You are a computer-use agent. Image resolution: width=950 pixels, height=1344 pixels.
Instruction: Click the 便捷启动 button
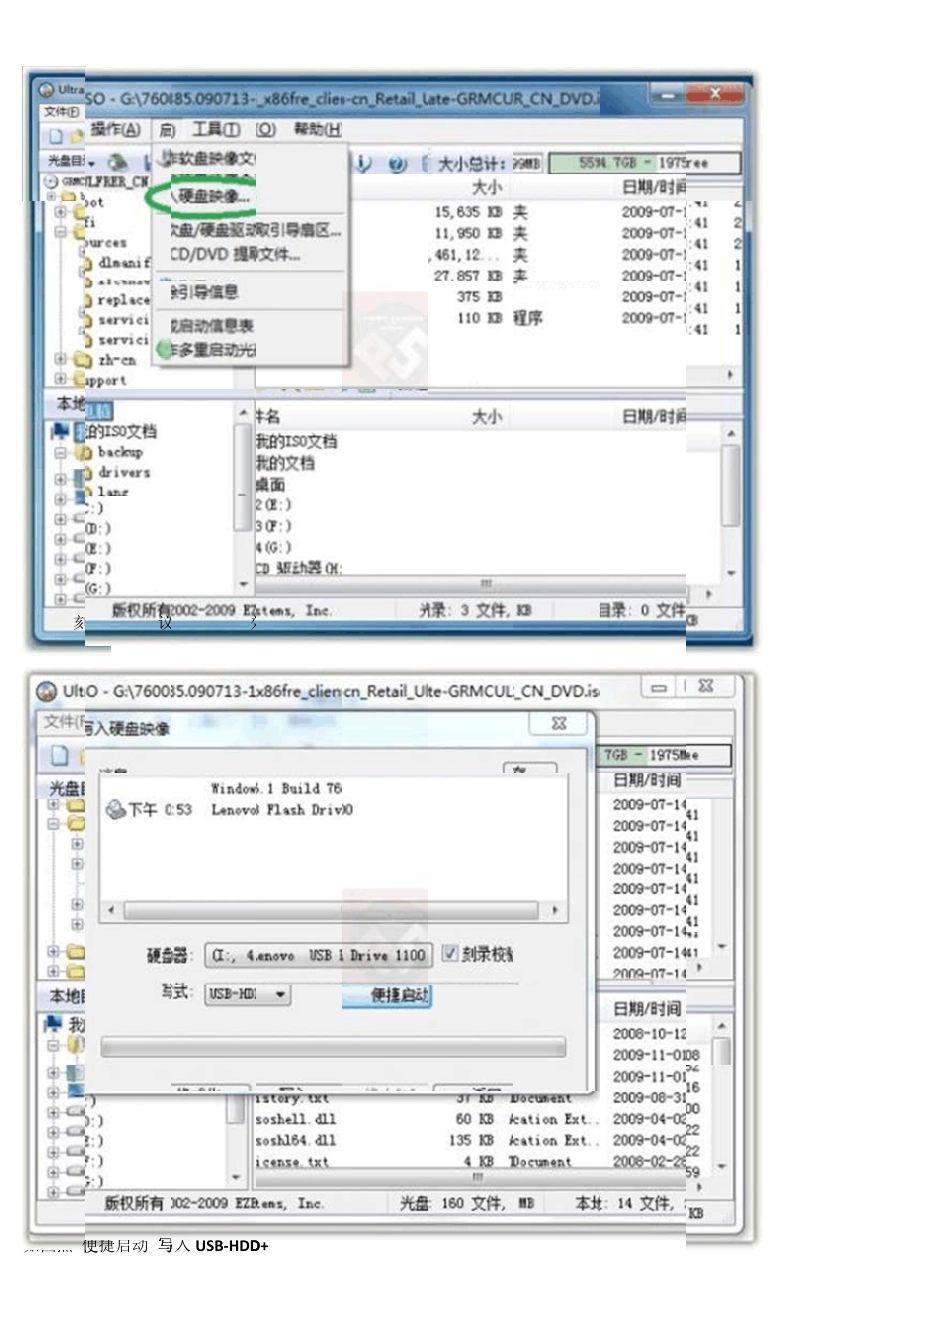[x=387, y=995]
